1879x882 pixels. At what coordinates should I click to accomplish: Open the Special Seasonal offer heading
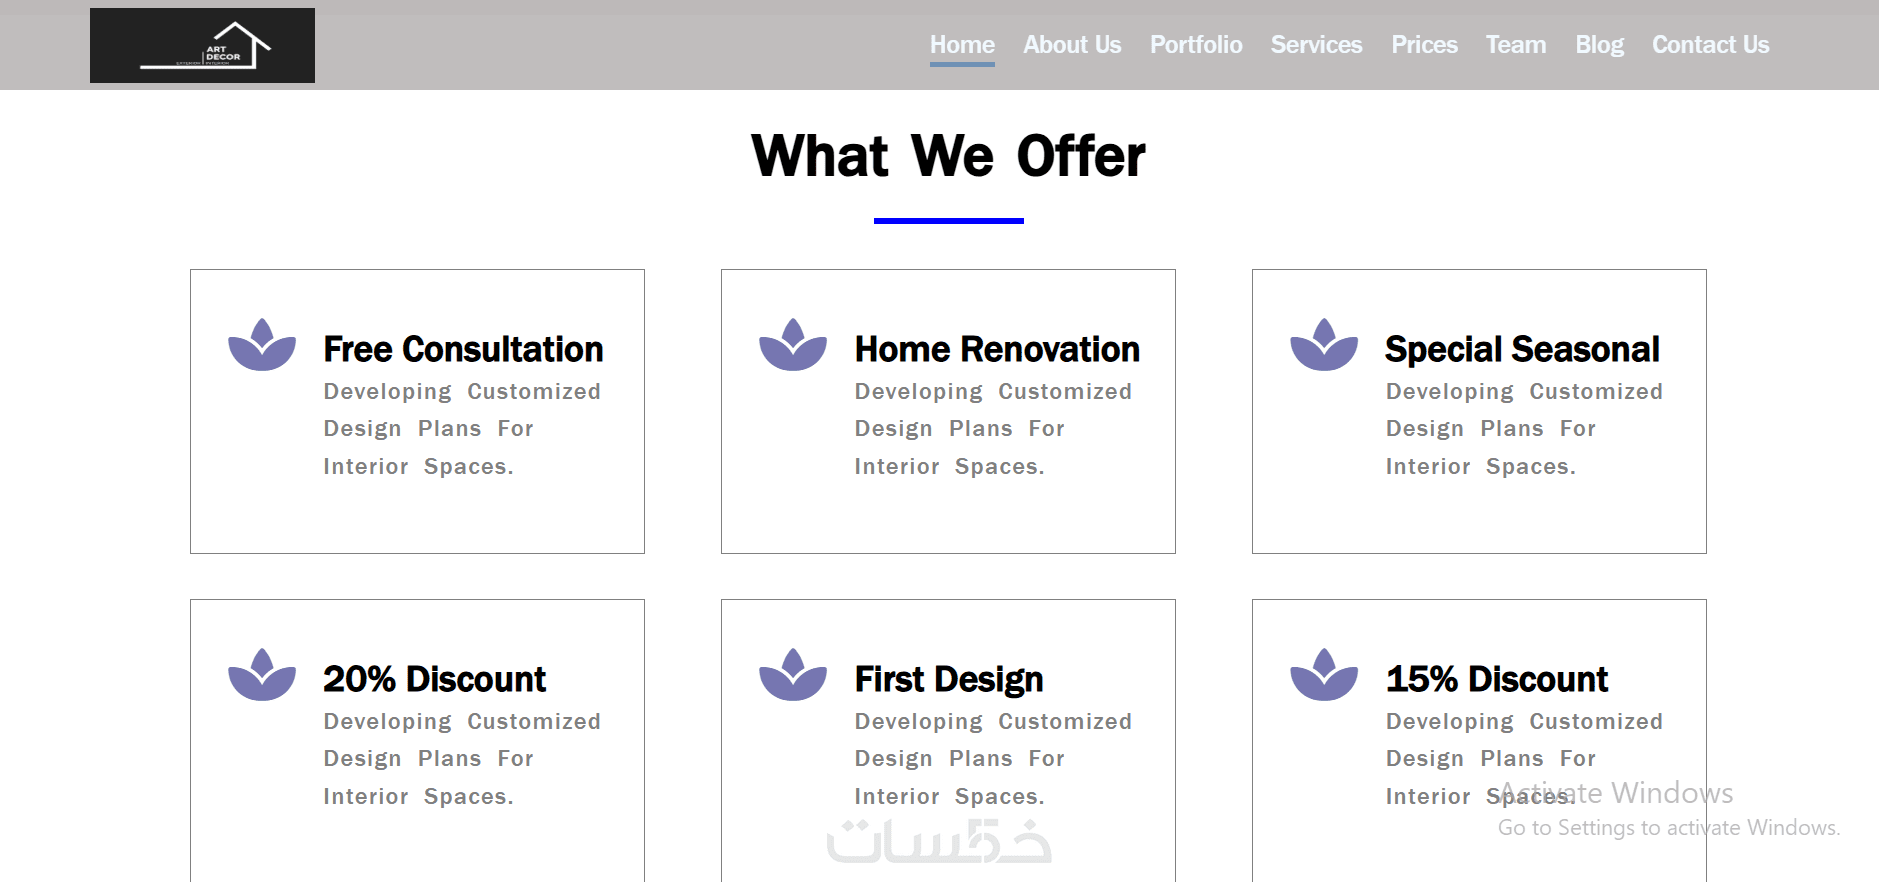(x=1522, y=350)
